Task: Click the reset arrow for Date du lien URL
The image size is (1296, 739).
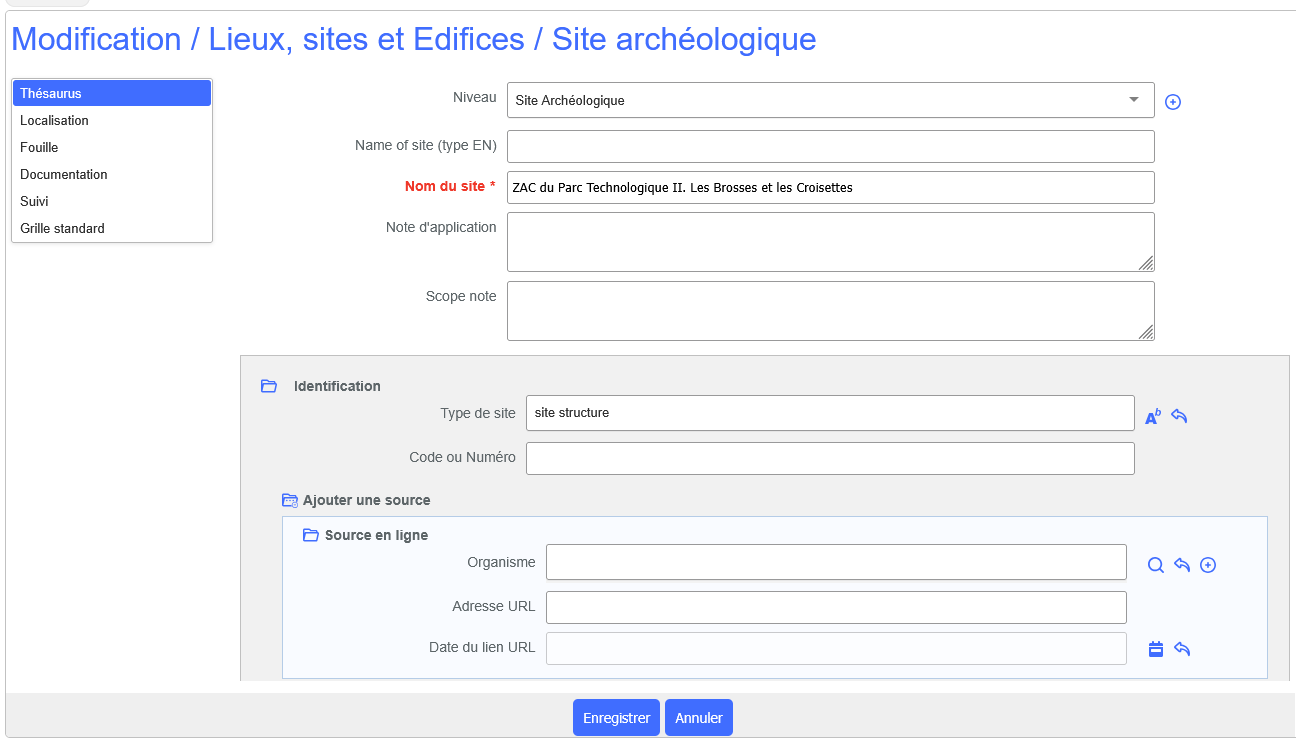Action: [1181, 649]
